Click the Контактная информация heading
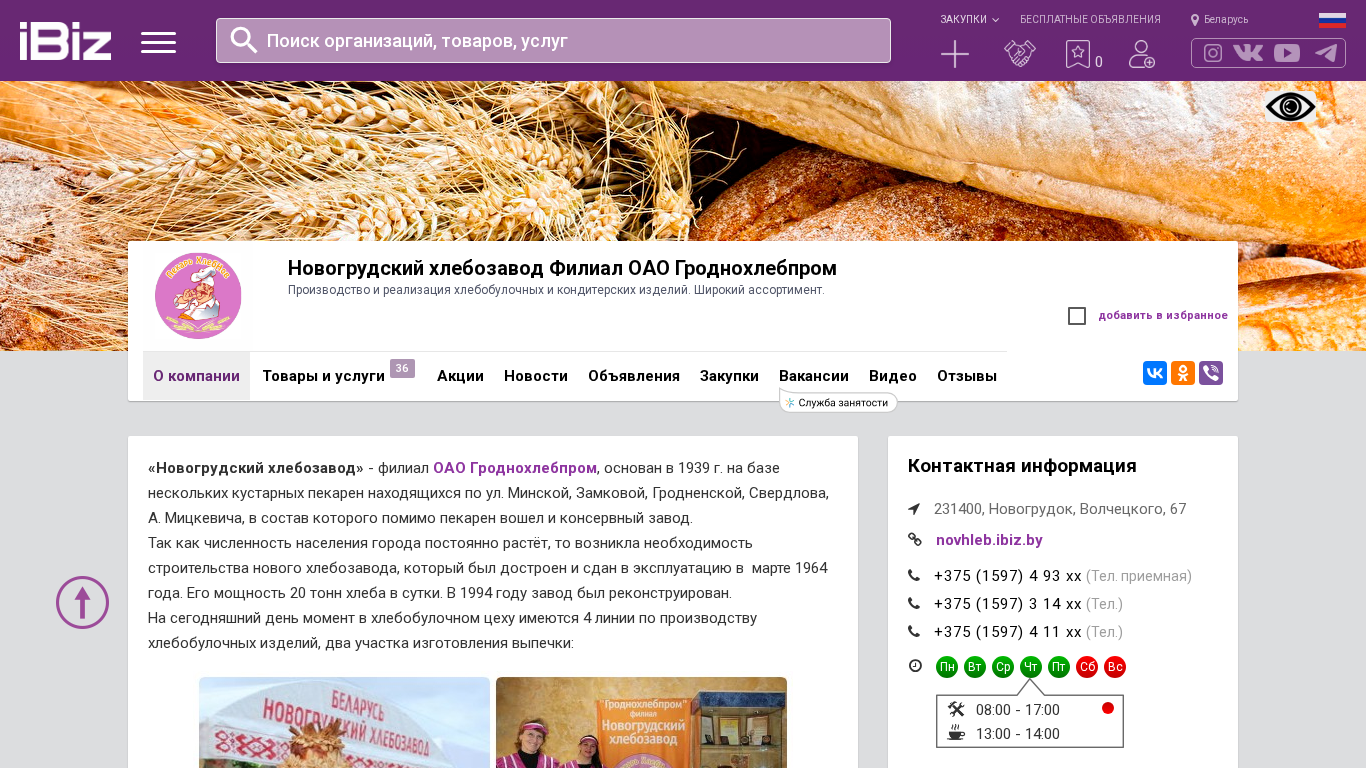Screen dimensions: 1366x768 1022,466
